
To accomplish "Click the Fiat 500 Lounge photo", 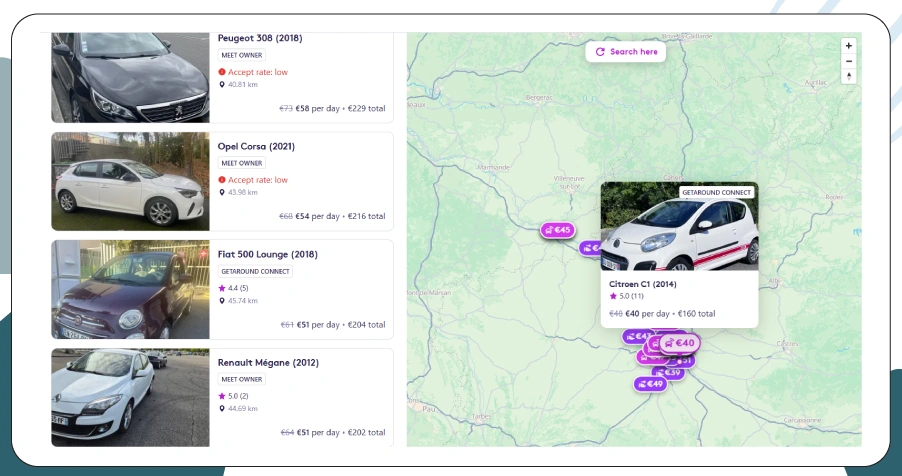I will pyautogui.click(x=131, y=290).
